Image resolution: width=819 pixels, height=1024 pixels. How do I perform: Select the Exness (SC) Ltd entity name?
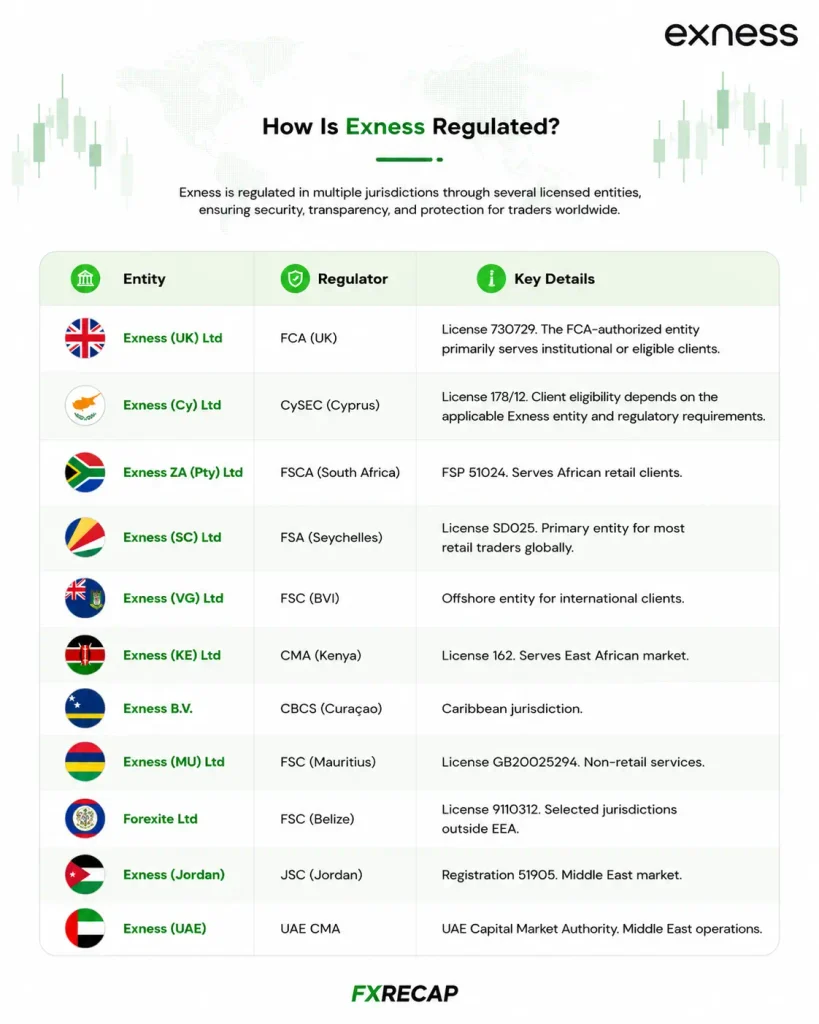[x=172, y=537]
